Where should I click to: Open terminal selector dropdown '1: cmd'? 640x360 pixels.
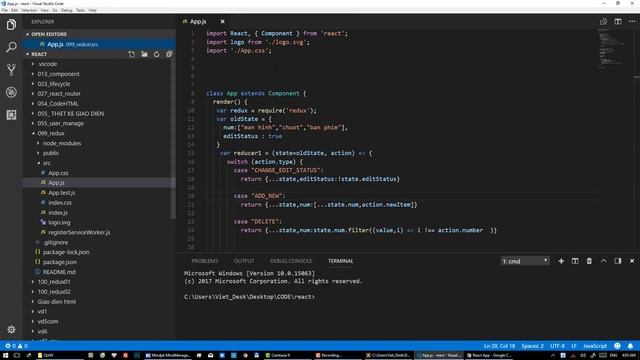[525, 261]
